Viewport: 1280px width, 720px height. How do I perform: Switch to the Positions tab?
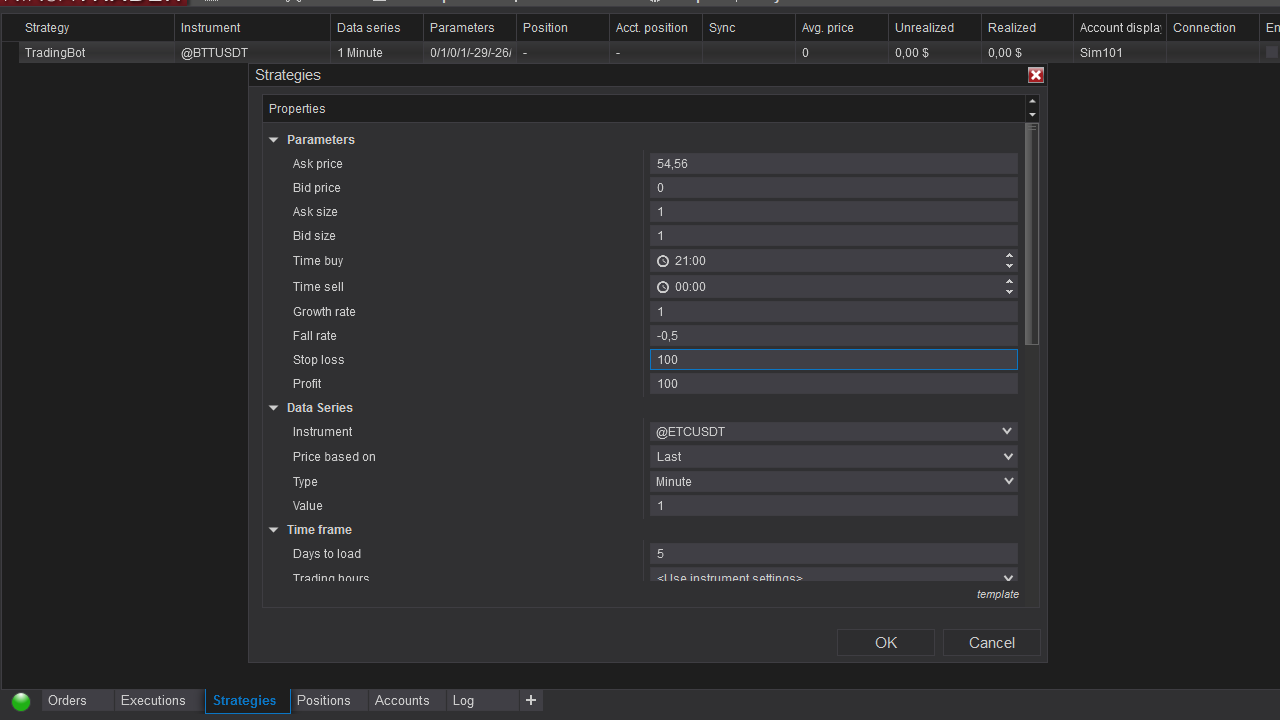tap(323, 701)
